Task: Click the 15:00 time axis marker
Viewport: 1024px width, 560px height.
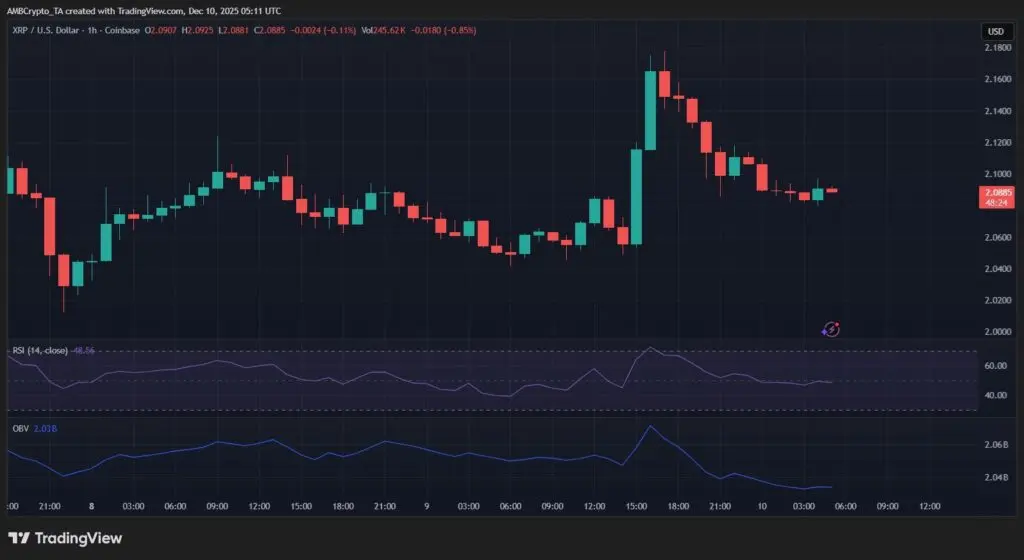Action: pos(636,507)
